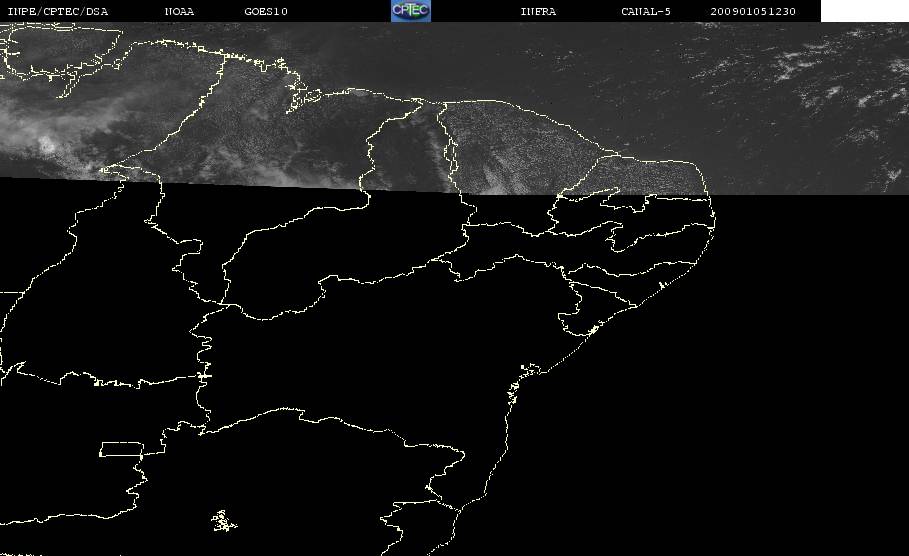Click the small coastal island outline on the northeast coast
Viewport: 909px width, 556px height.
click(661, 285)
